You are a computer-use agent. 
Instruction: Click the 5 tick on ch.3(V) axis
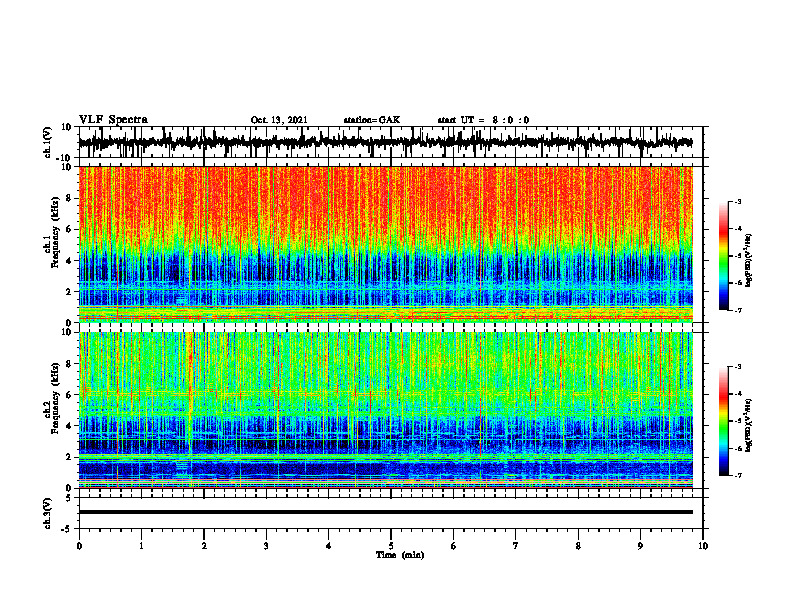pyautogui.click(x=69, y=498)
